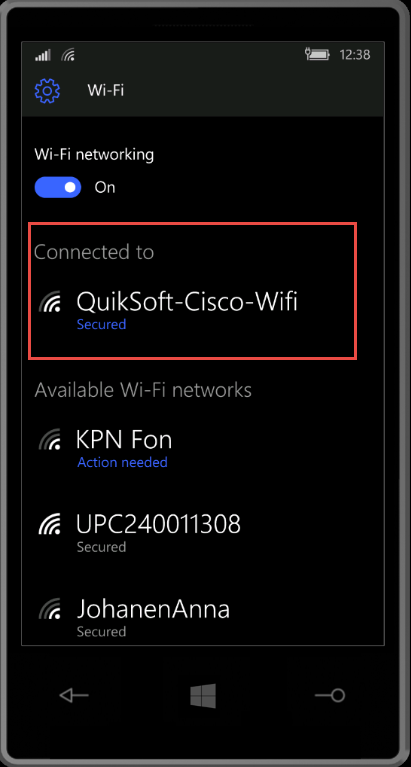Tap the JohanenAnna signal strength icon
This screenshot has height=767, width=411.
[x=50, y=609]
